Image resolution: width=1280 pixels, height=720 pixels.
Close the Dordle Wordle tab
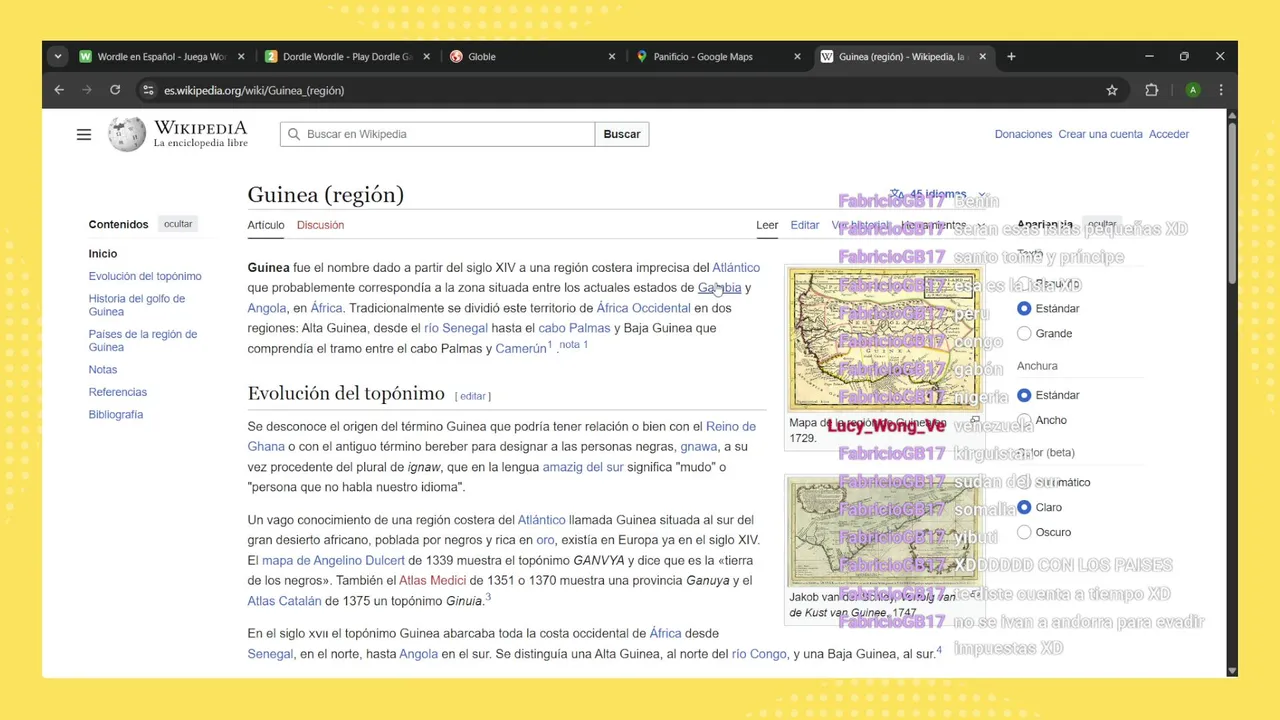click(427, 57)
